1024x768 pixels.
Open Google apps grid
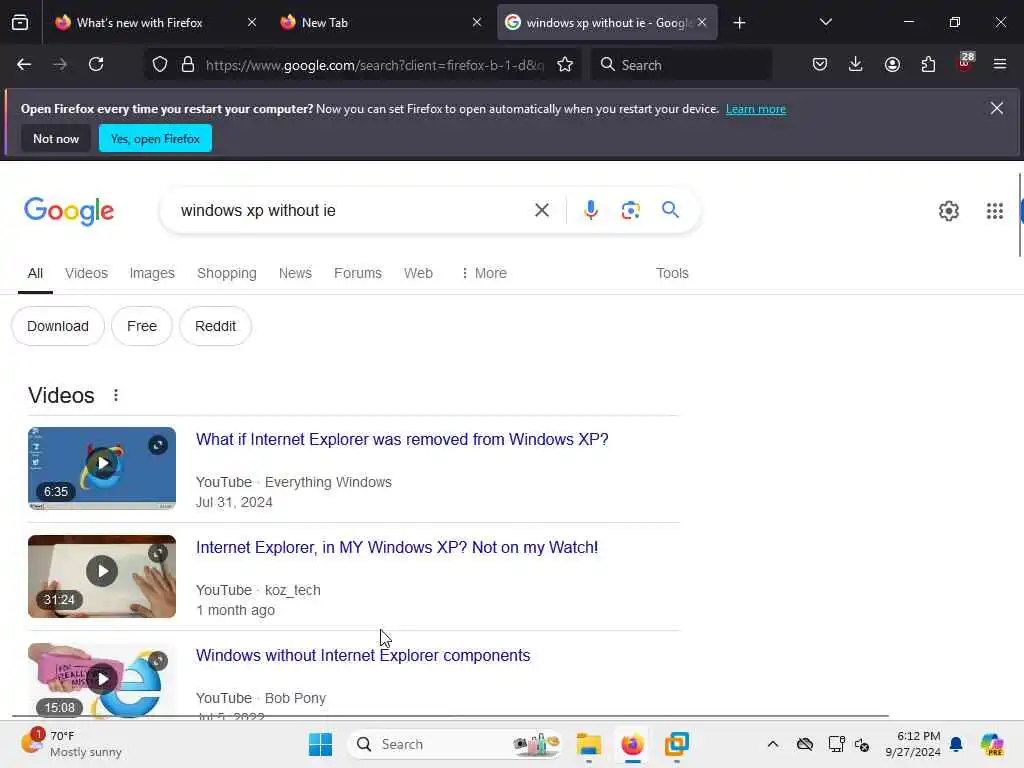pos(995,211)
